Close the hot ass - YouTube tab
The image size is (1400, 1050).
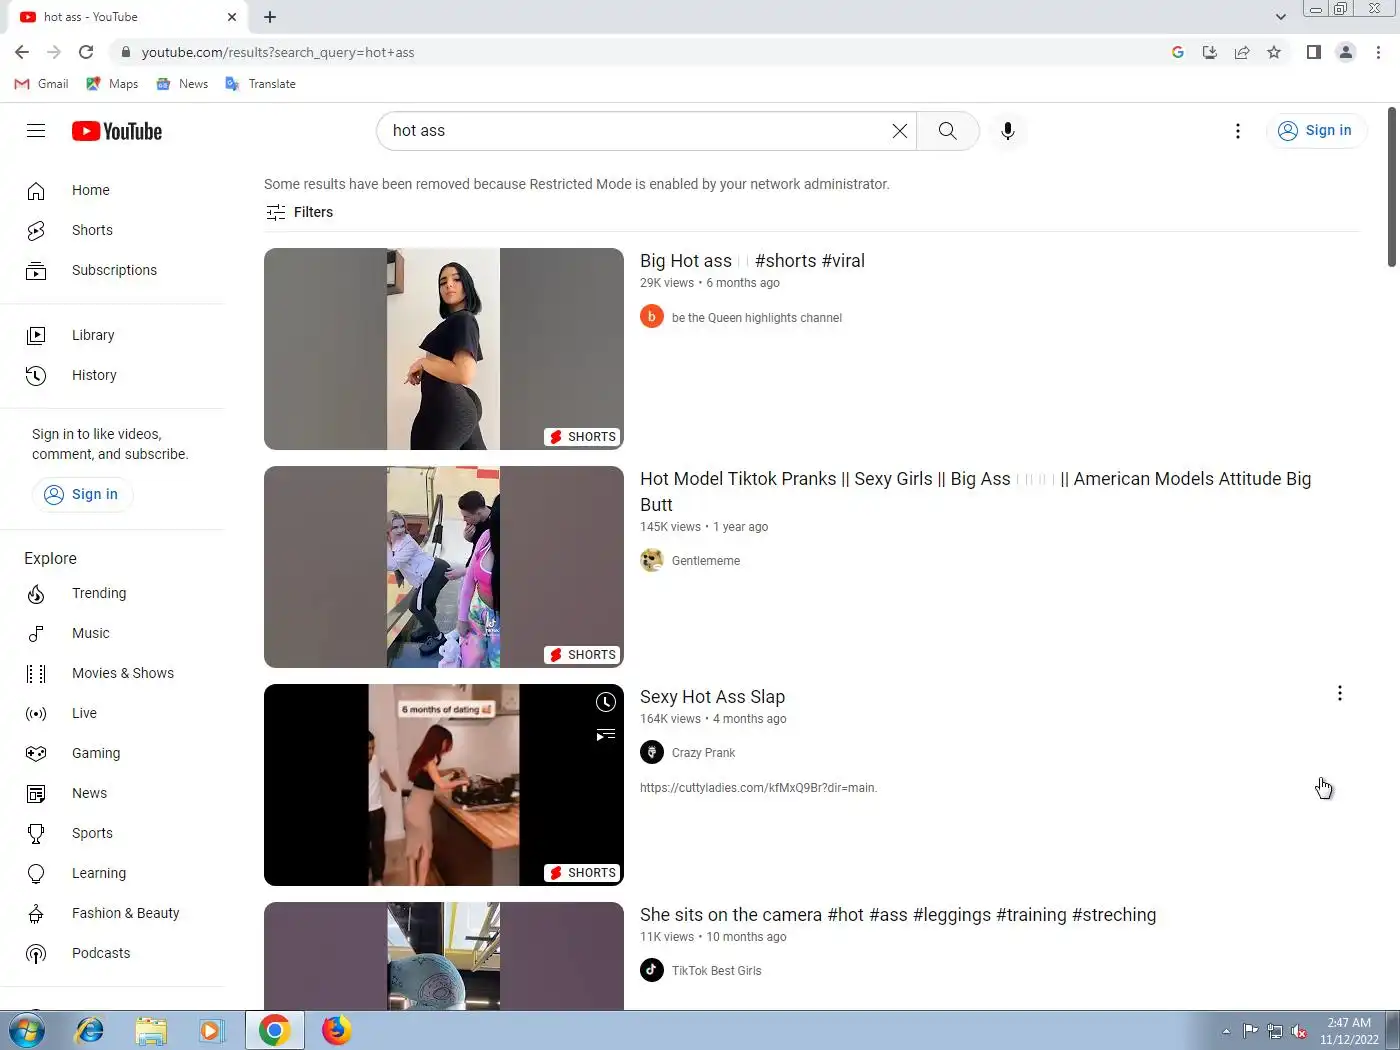[232, 17]
